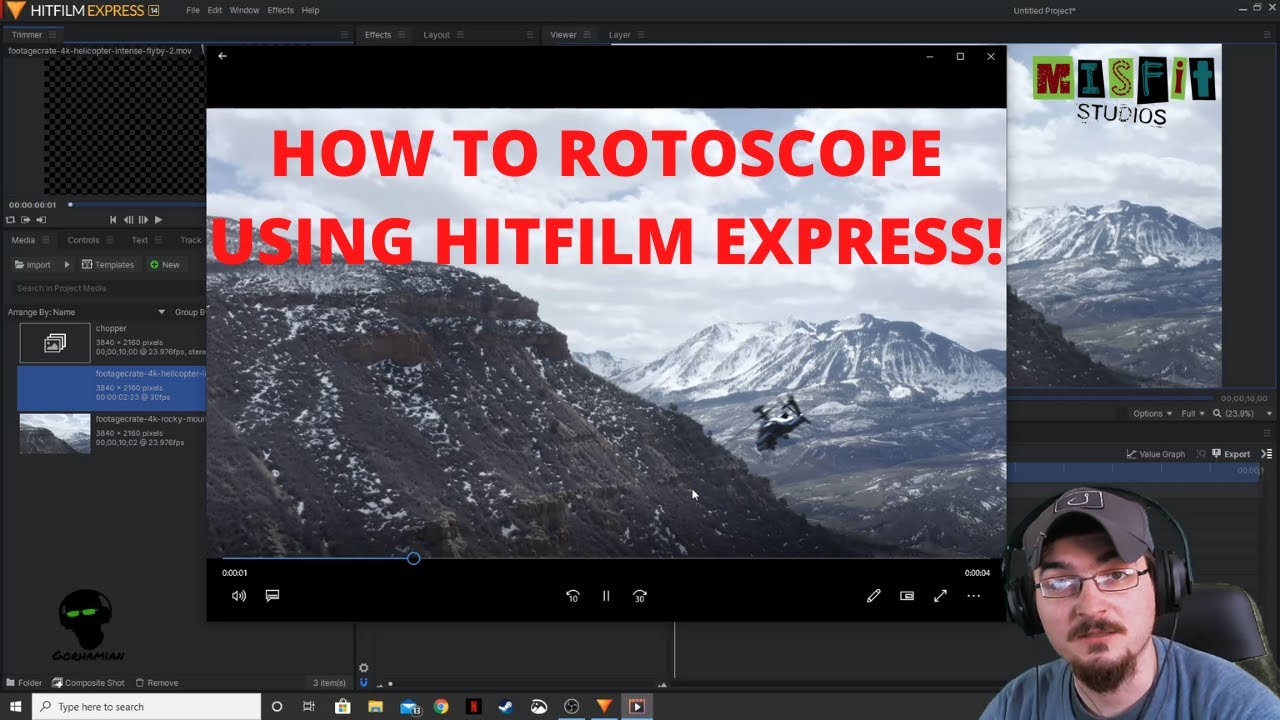Enter fullscreen in the video player
Image resolution: width=1280 pixels, height=720 pixels.
940,595
